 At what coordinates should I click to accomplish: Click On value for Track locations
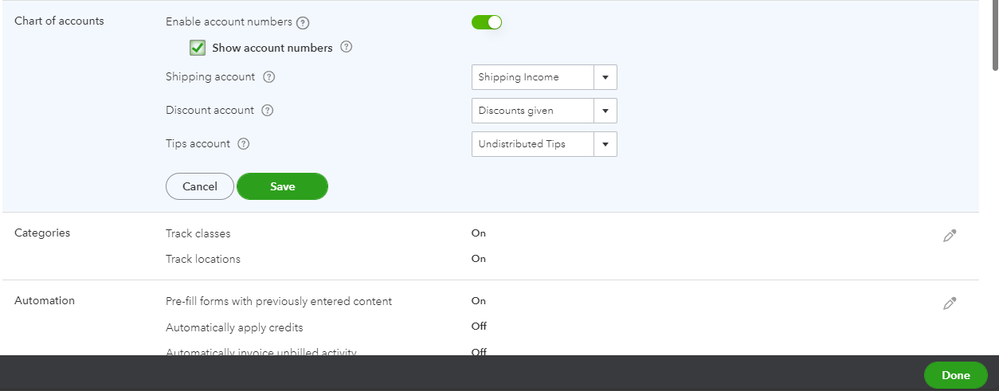(x=478, y=259)
